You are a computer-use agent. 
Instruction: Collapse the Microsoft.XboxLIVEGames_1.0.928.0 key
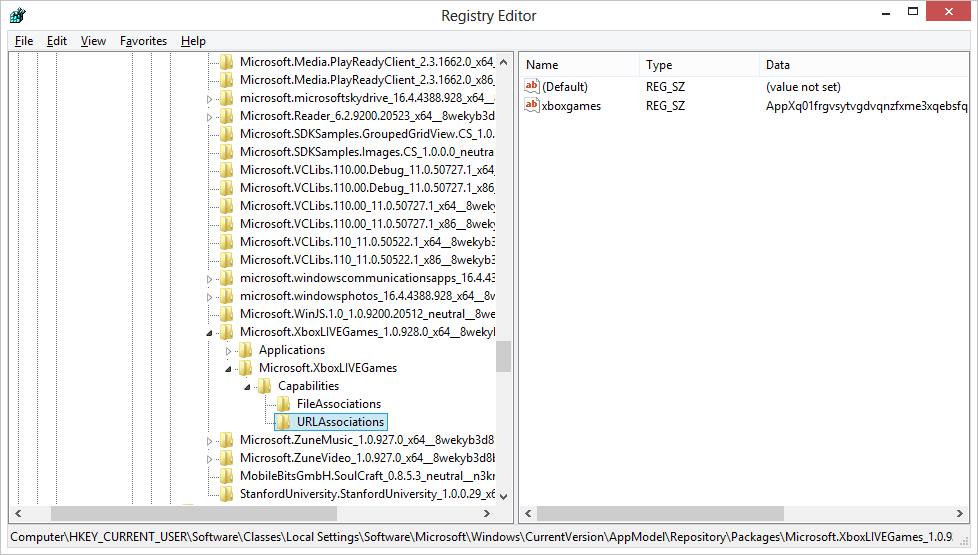pyautogui.click(x=210, y=334)
